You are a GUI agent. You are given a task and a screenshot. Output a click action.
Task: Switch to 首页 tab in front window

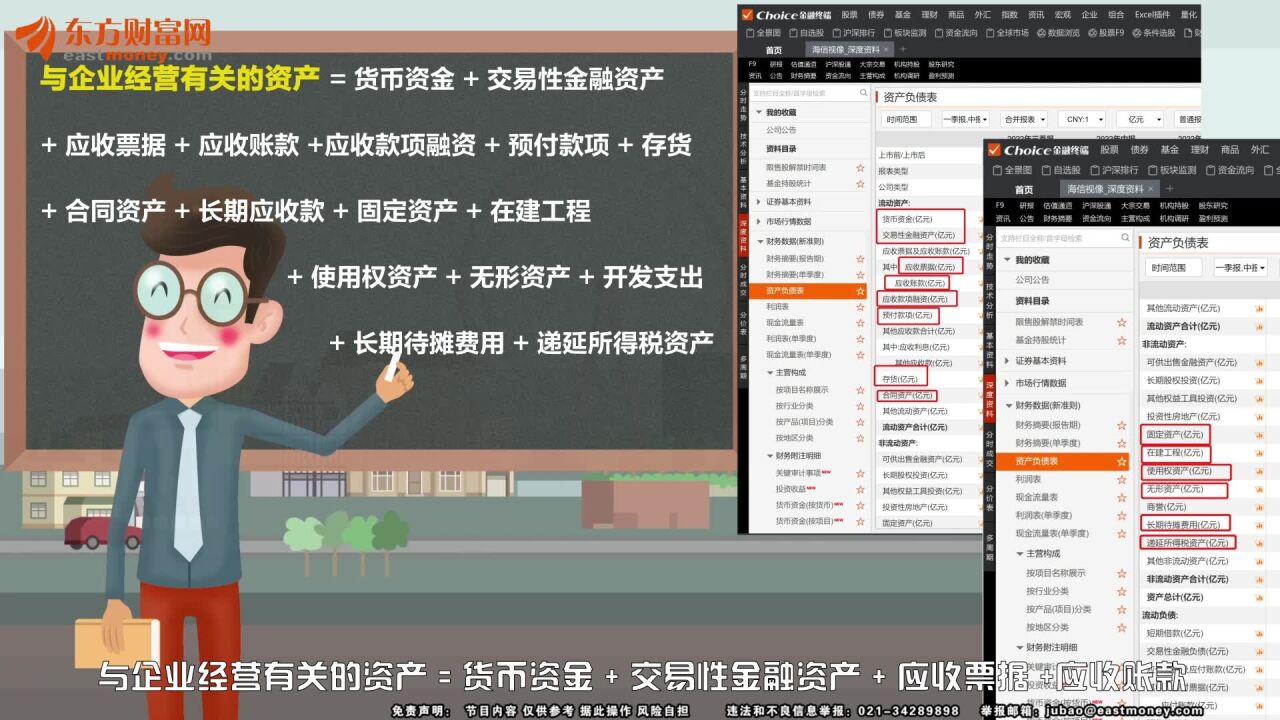pyautogui.click(x=1024, y=189)
